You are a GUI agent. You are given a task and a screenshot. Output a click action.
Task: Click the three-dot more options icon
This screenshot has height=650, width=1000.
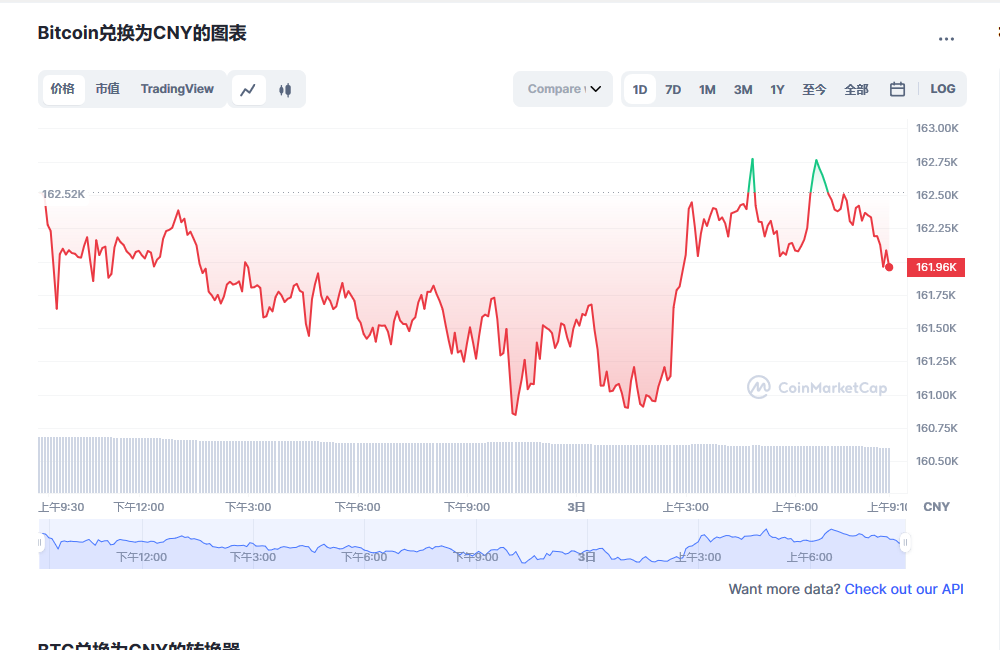(x=946, y=38)
